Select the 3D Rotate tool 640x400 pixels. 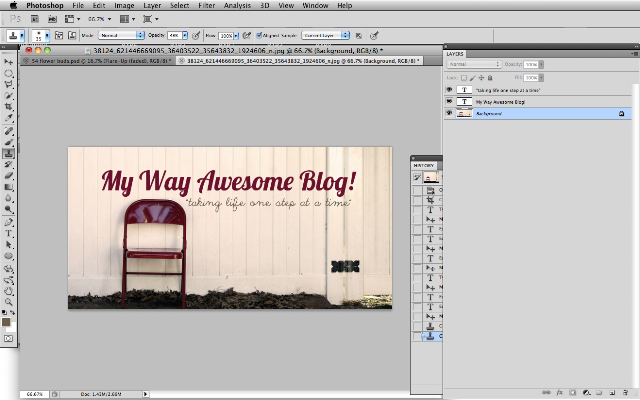point(8,269)
